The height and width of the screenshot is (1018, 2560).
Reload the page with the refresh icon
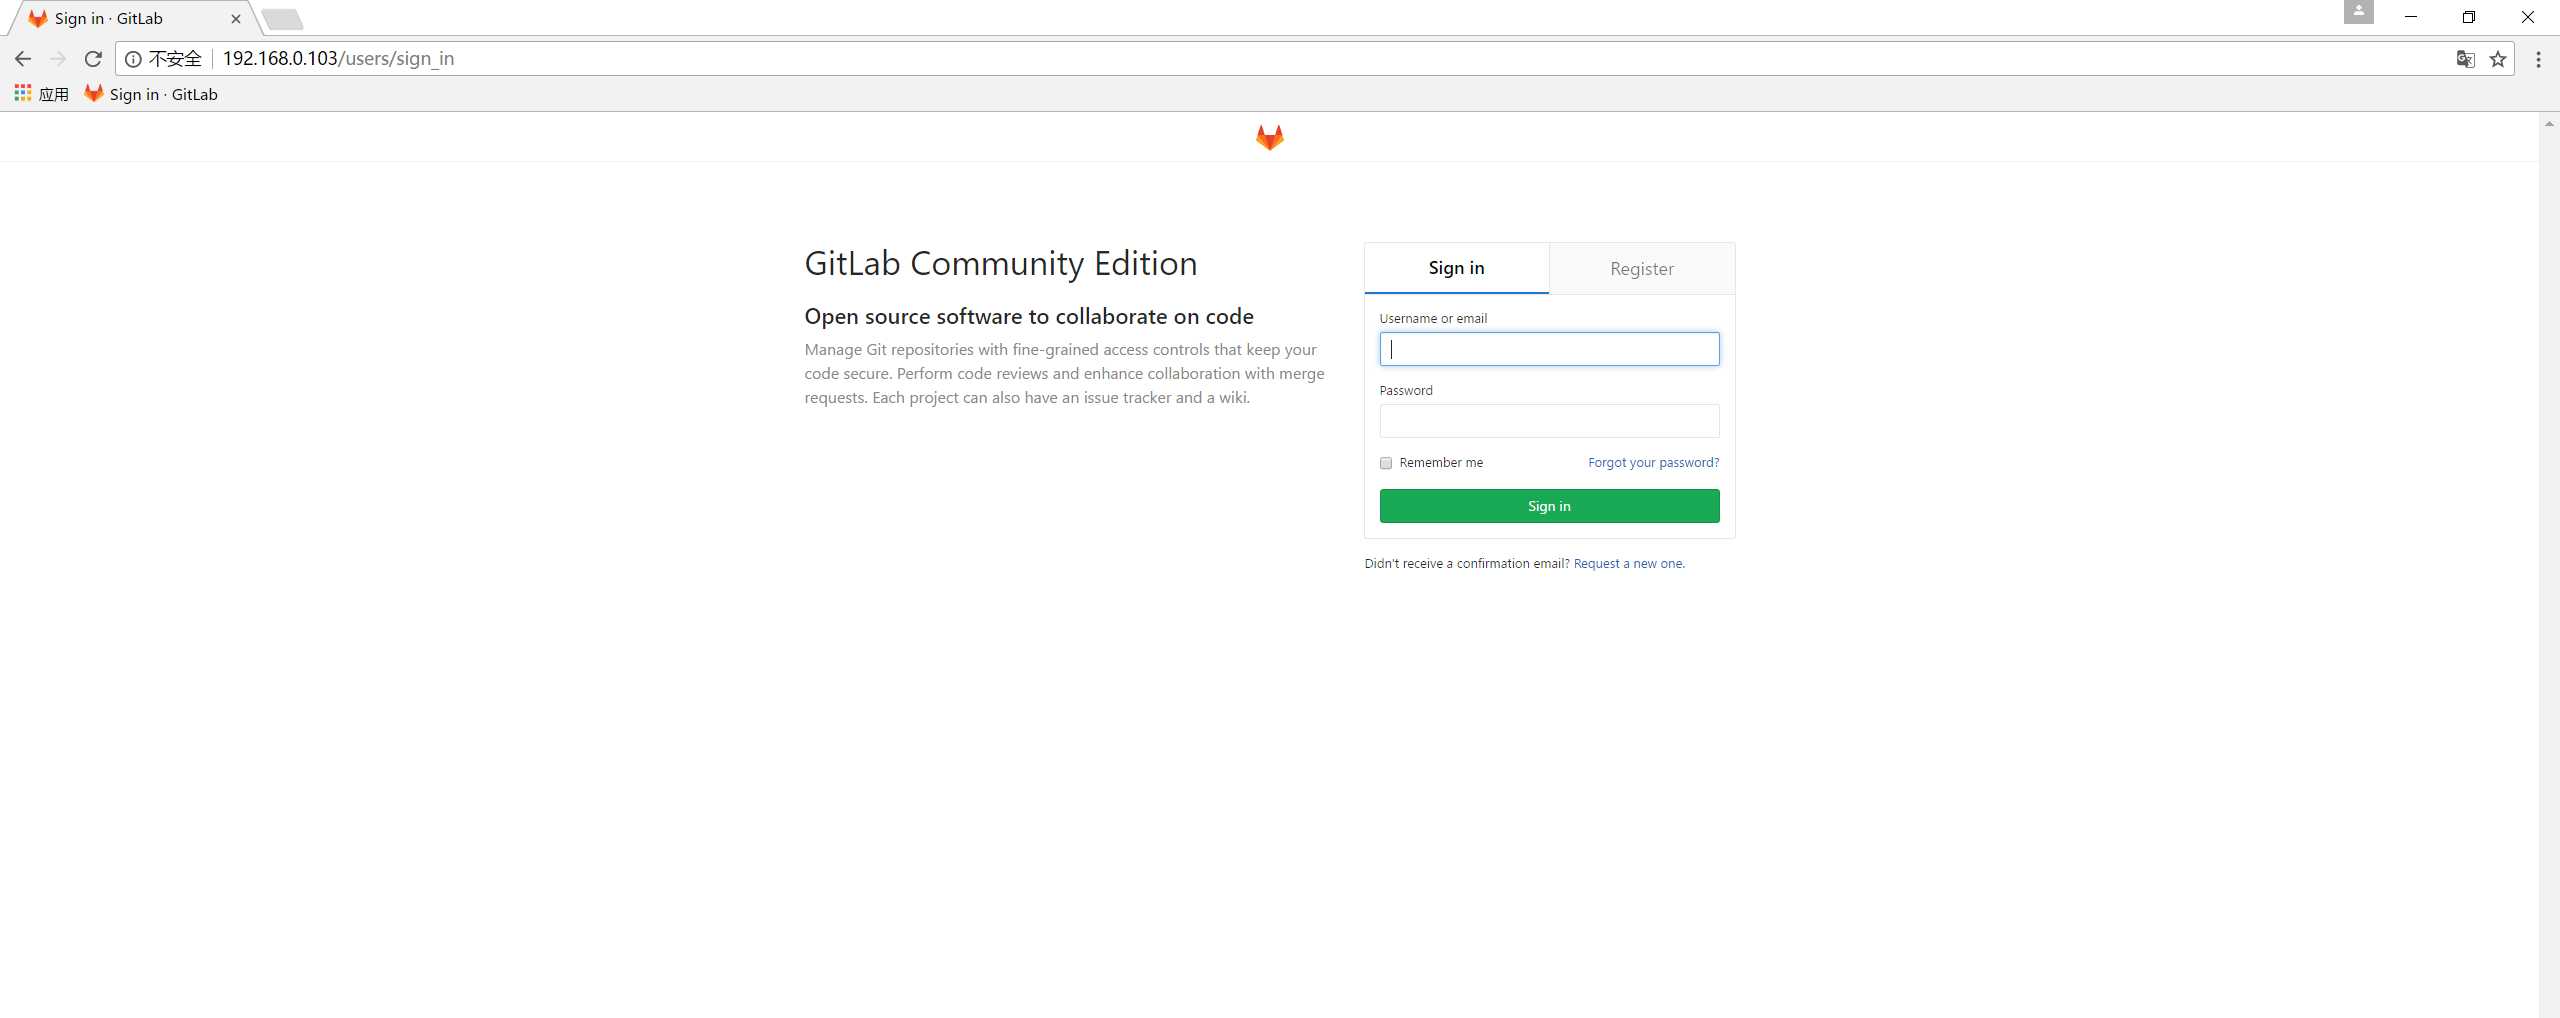[93, 59]
